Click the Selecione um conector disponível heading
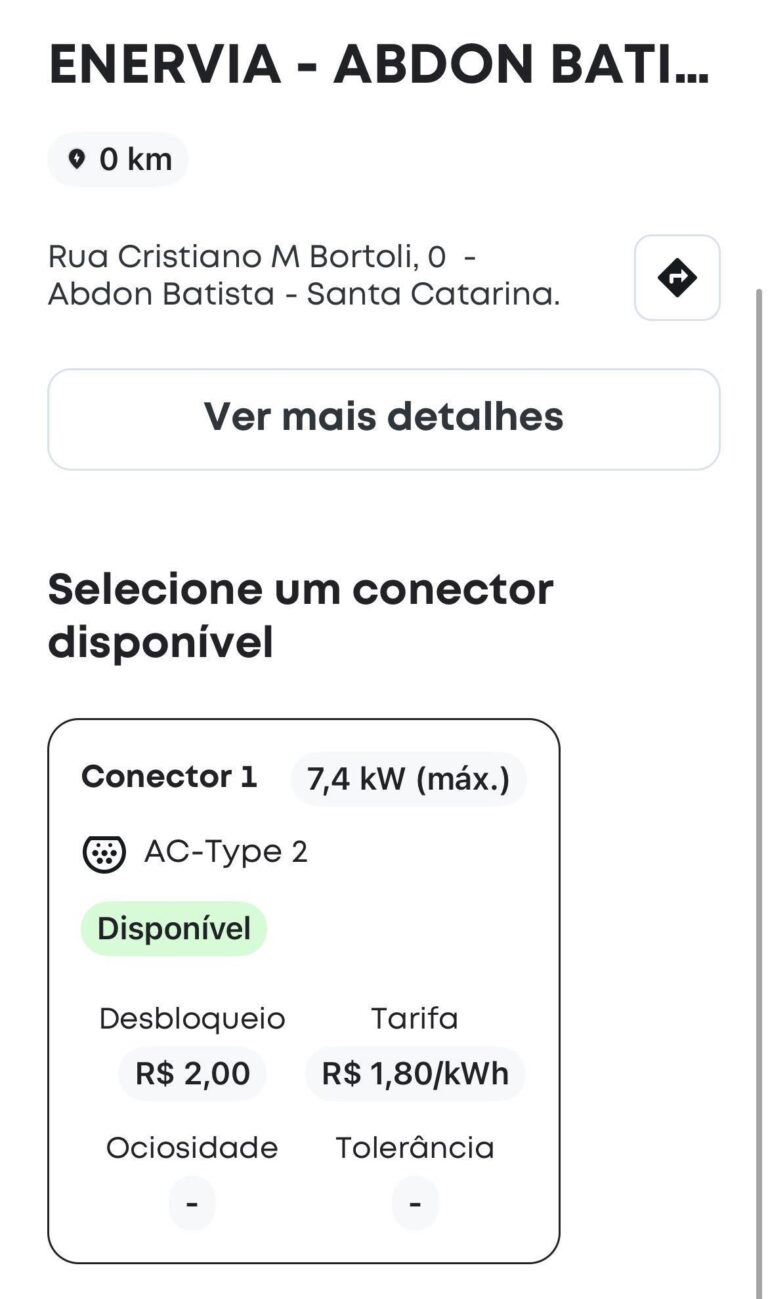The height and width of the screenshot is (1299, 768). click(x=300, y=616)
